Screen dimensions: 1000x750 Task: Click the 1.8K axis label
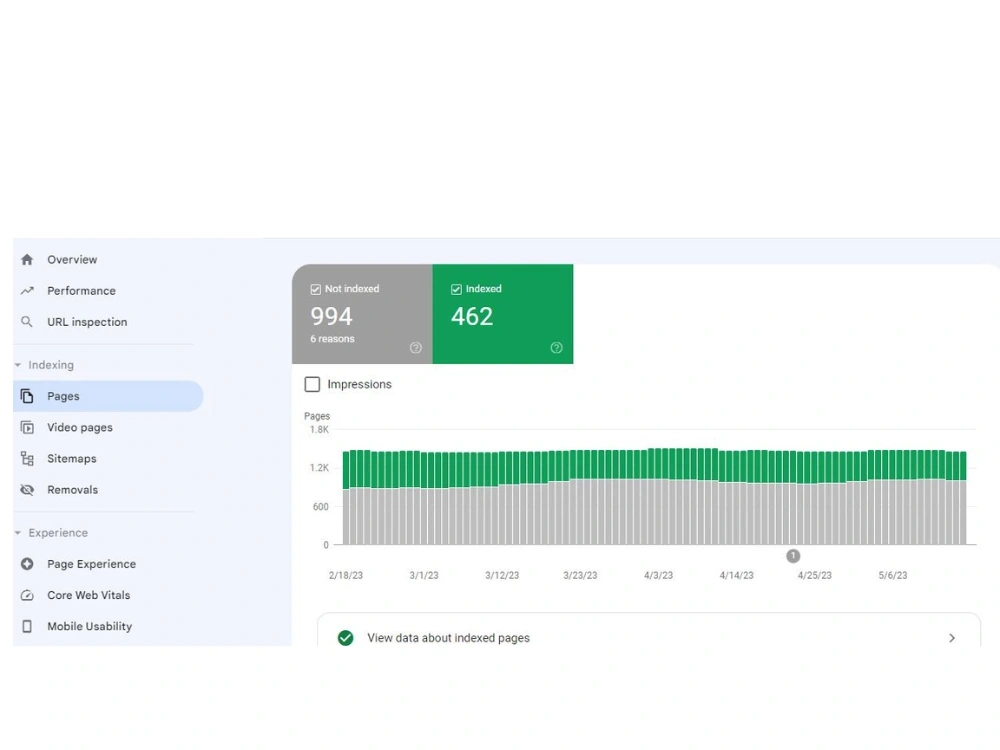(320, 430)
